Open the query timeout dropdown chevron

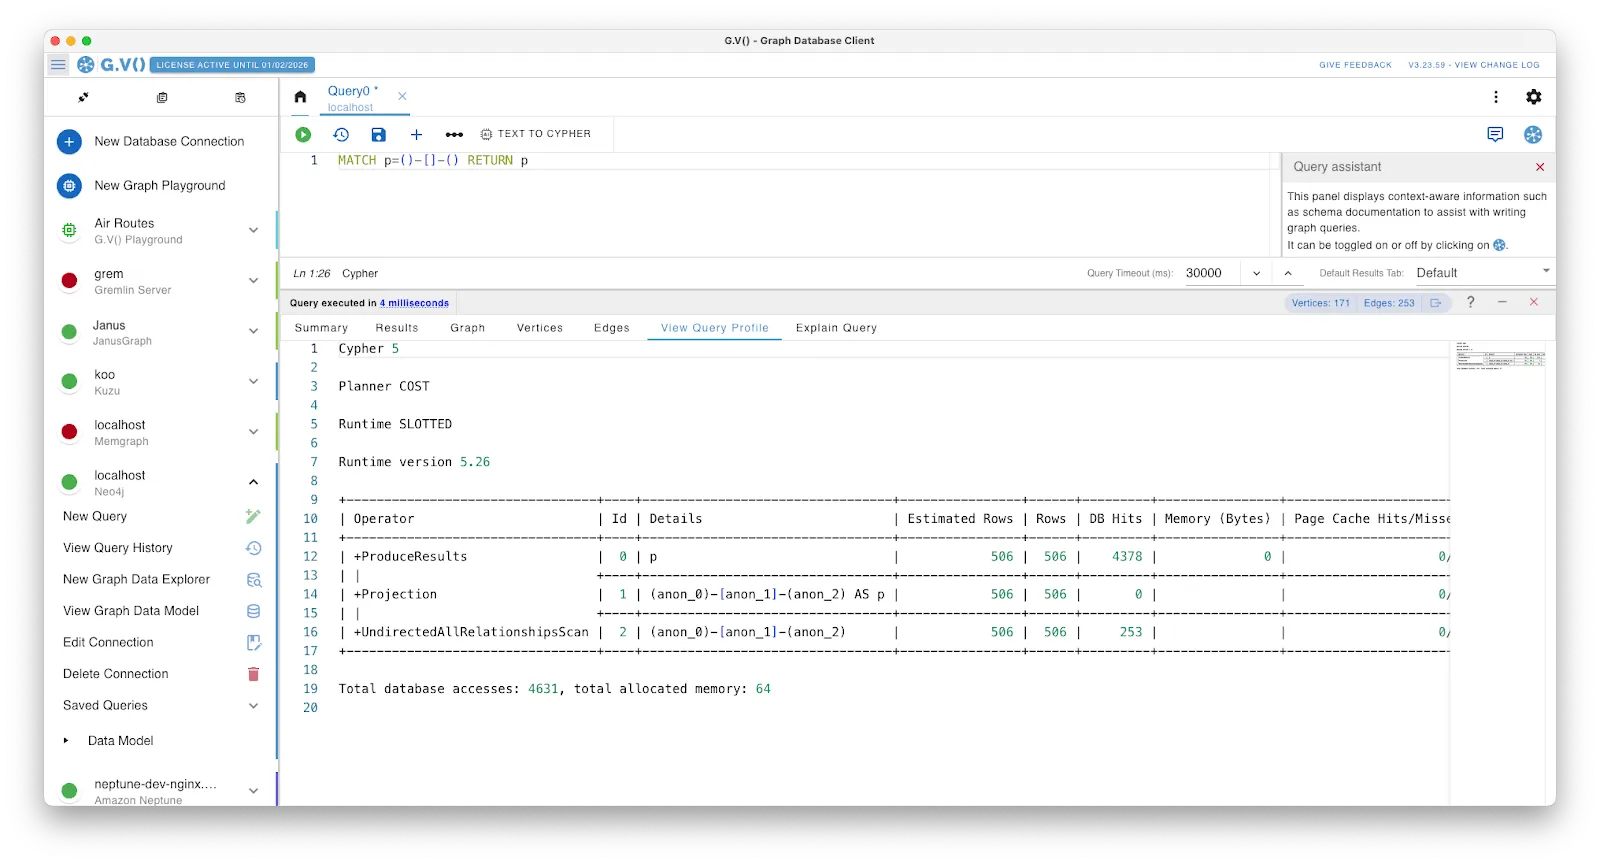click(x=1257, y=273)
